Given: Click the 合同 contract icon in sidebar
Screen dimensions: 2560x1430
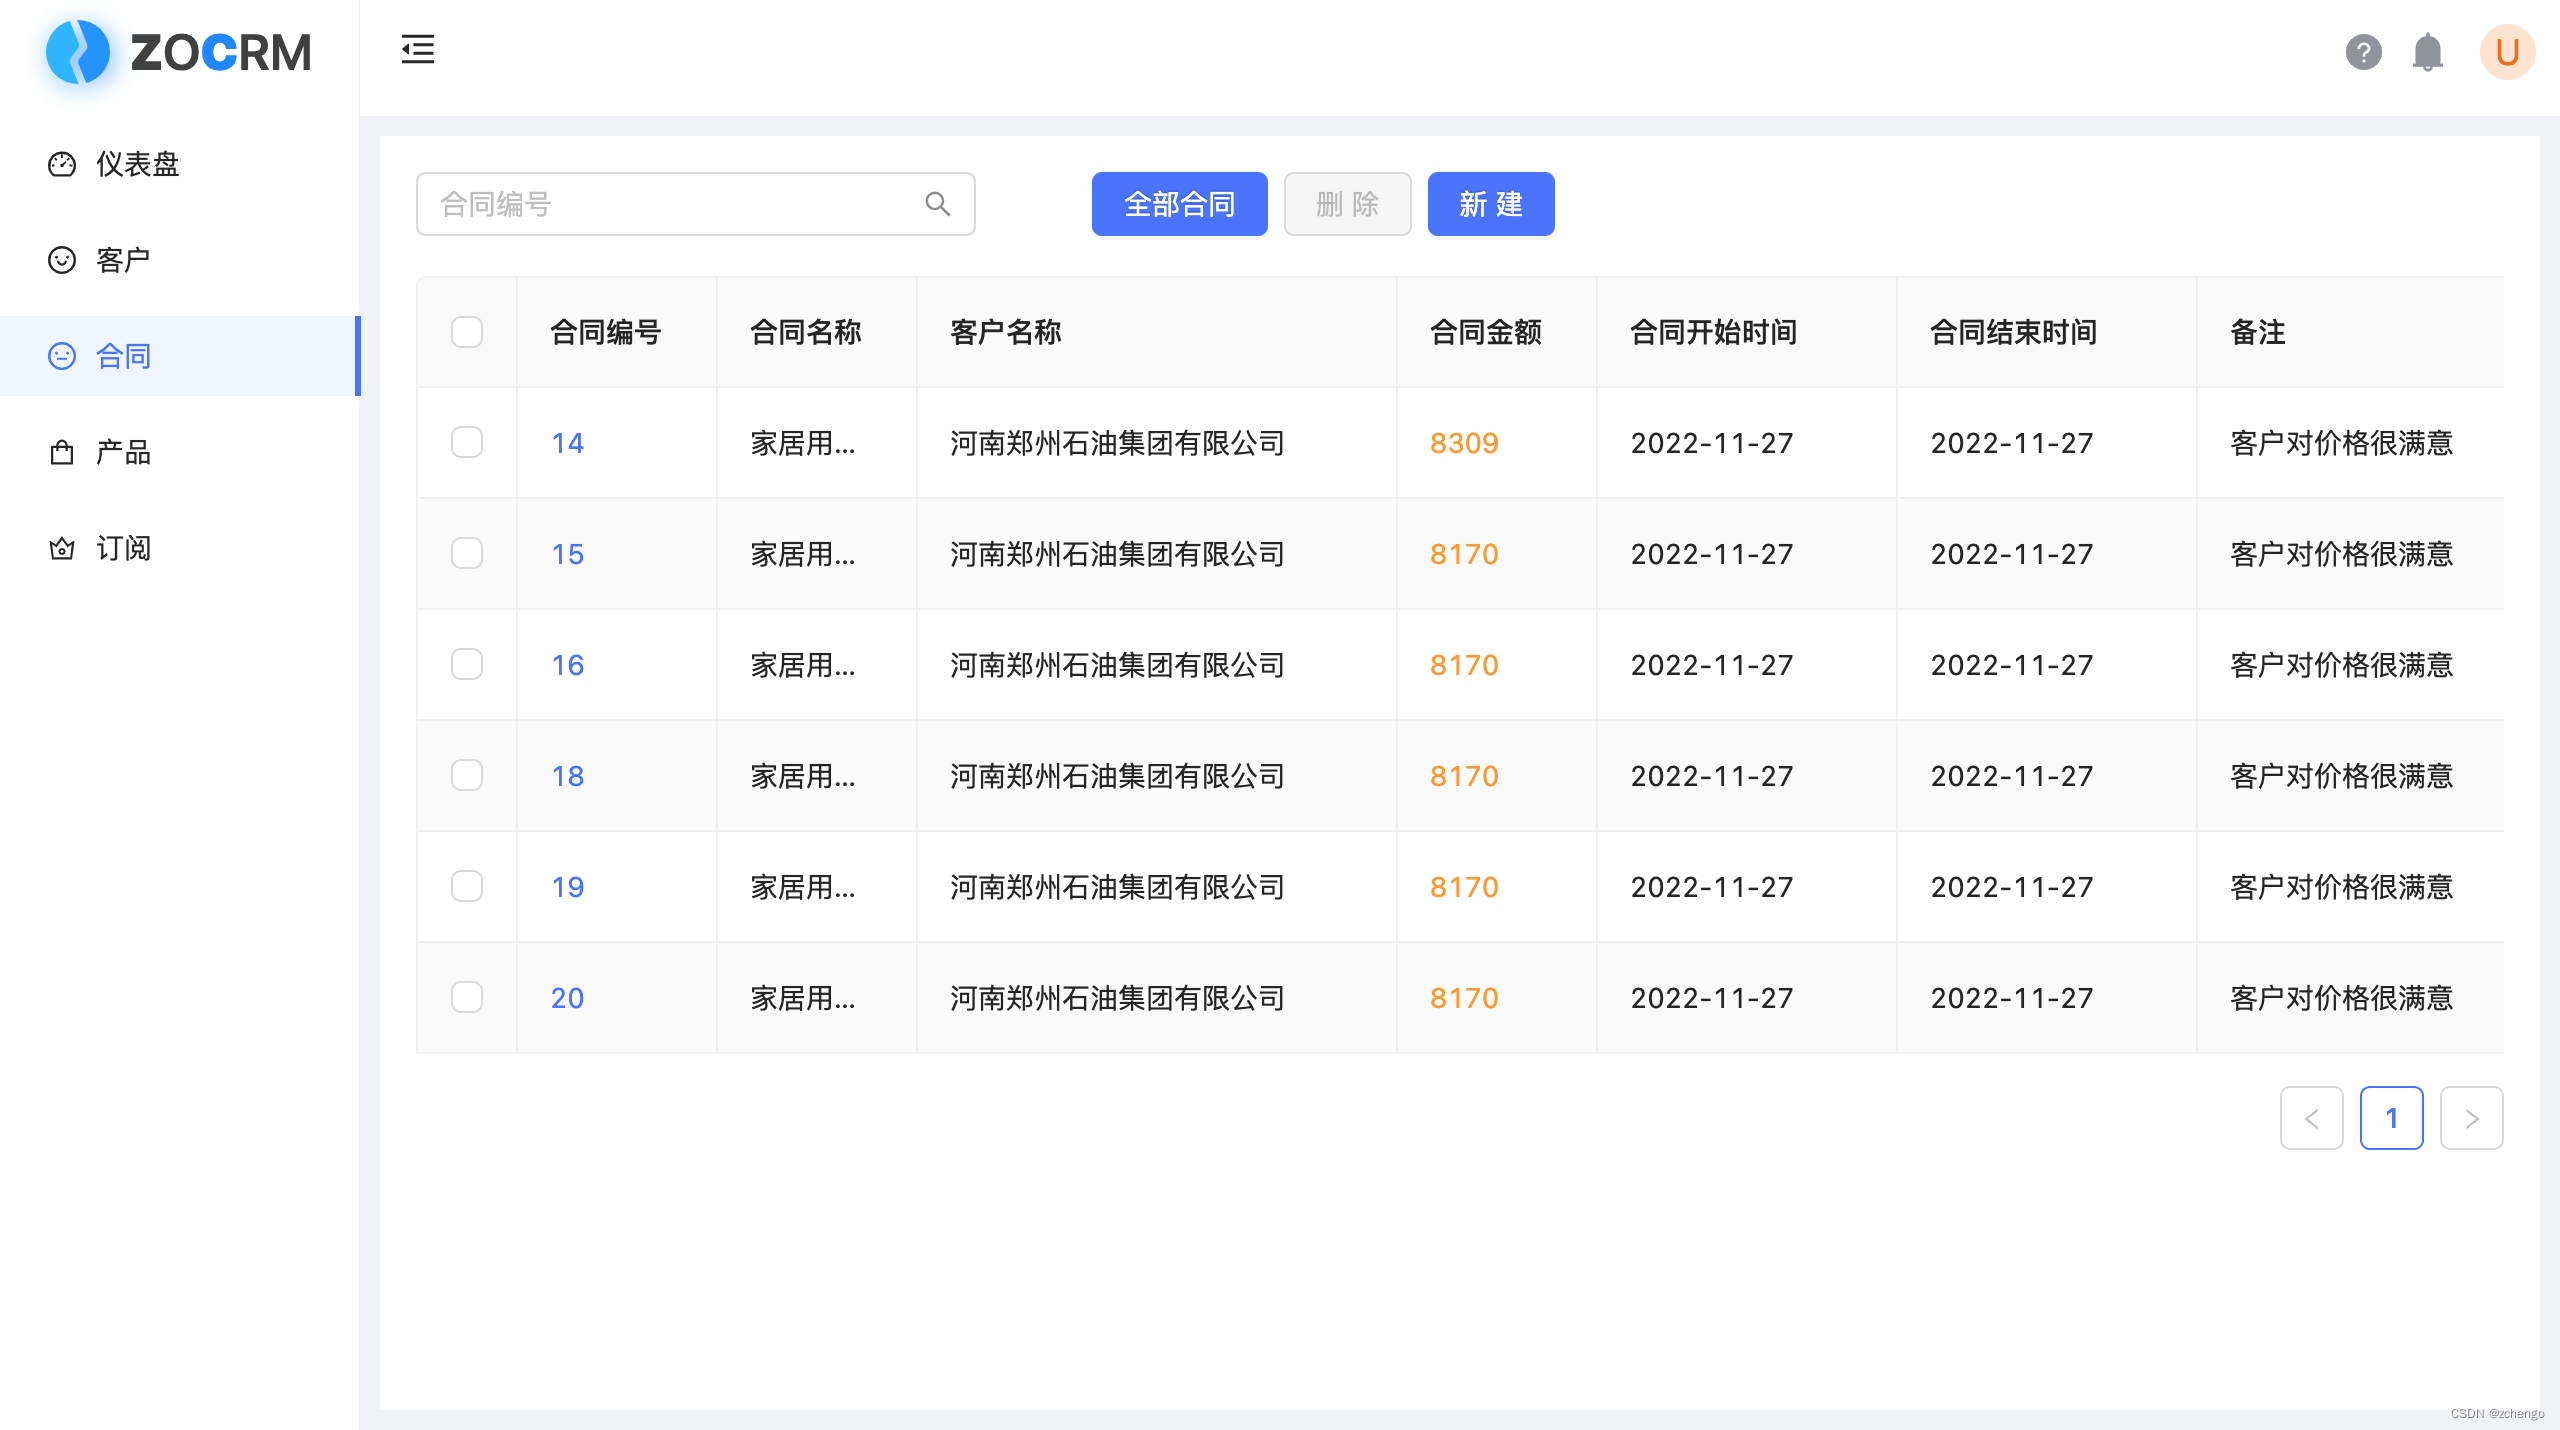Looking at the screenshot, I should (62, 356).
